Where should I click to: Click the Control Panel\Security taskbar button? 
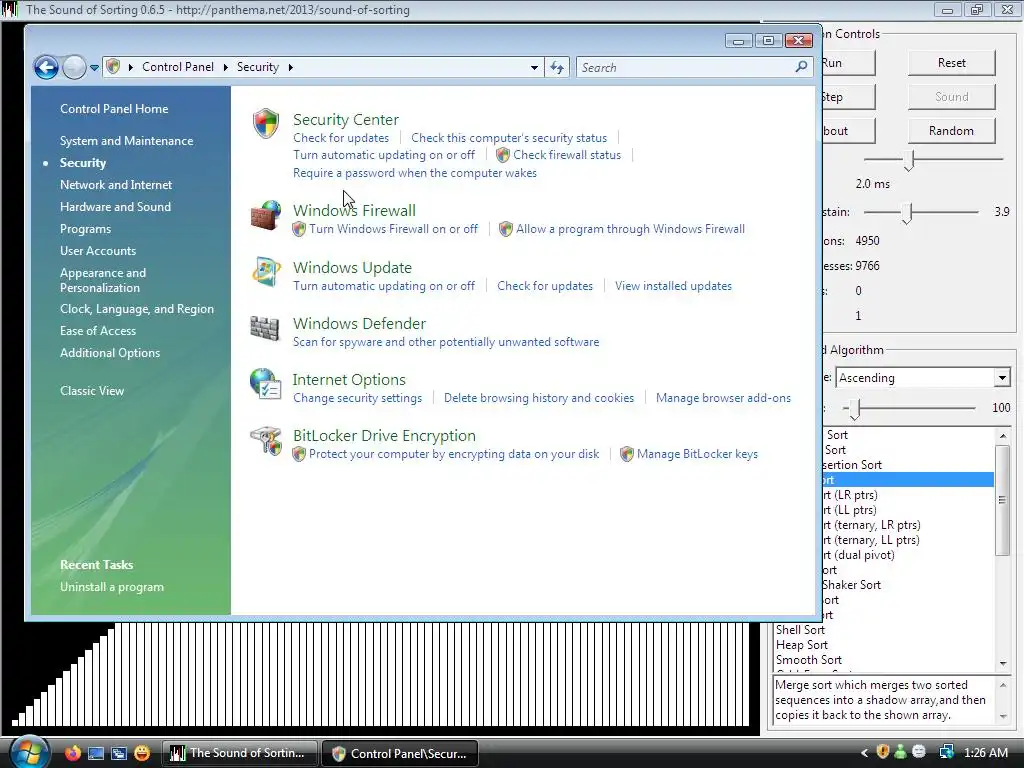click(400, 753)
